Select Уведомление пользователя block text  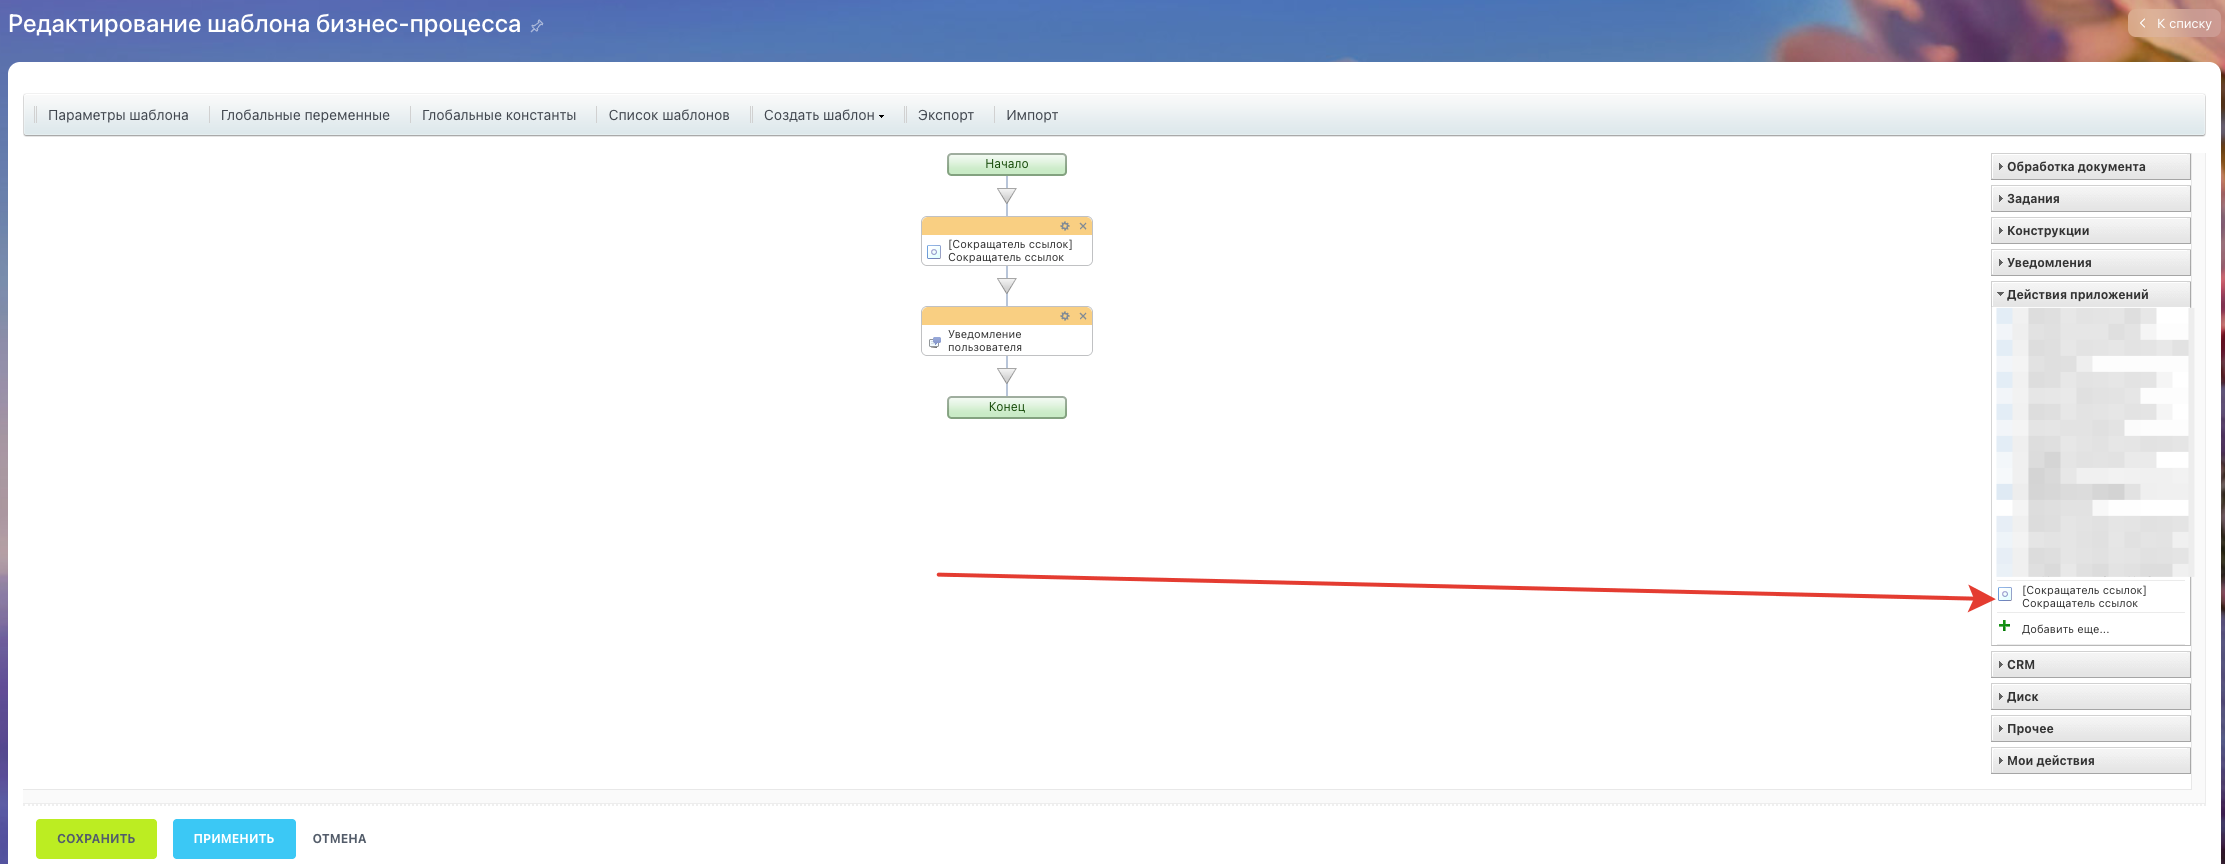tap(985, 341)
